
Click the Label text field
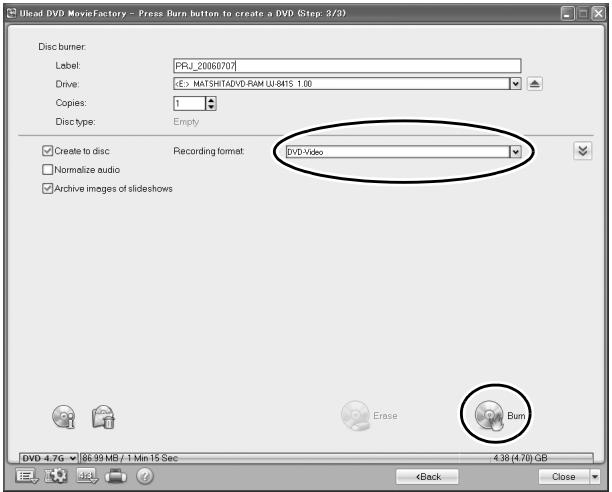[347, 66]
